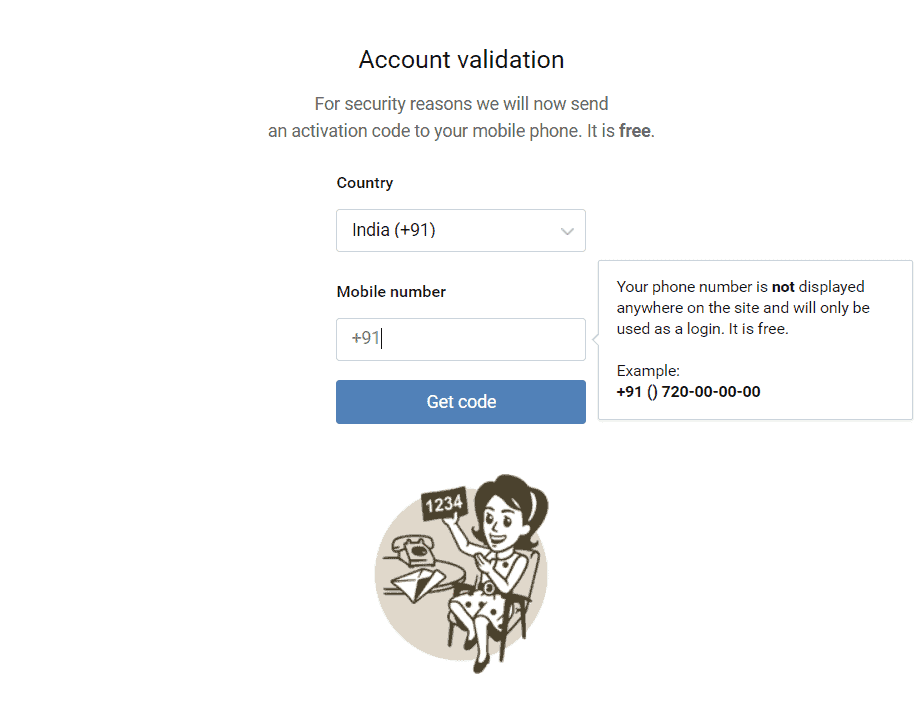Click the chevron arrow in the Country selector

pyautogui.click(x=567, y=231)
